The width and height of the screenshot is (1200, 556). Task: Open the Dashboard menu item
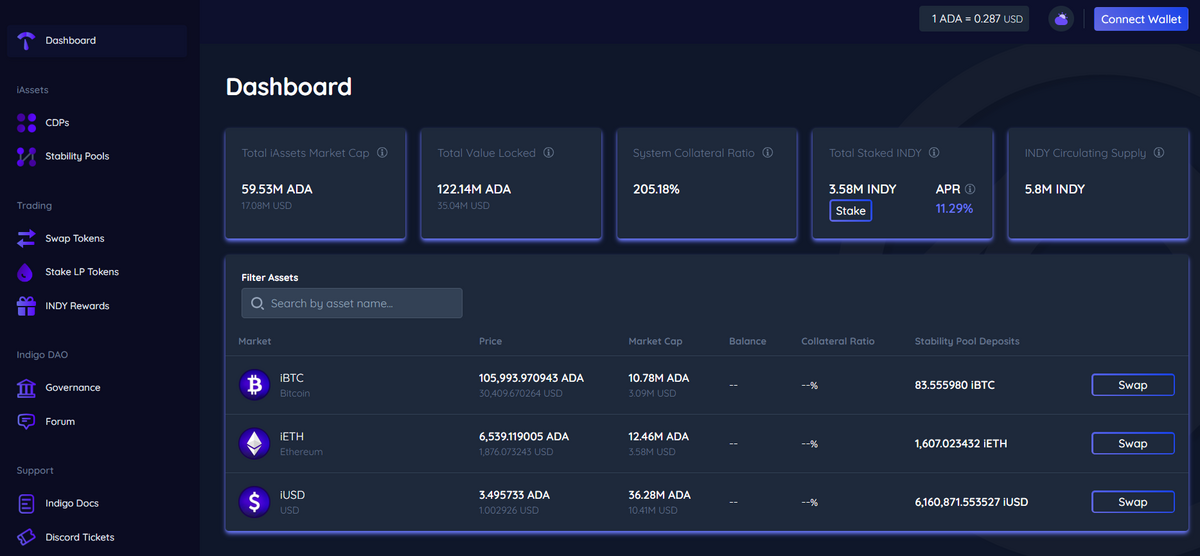click(x=97, y=40)
